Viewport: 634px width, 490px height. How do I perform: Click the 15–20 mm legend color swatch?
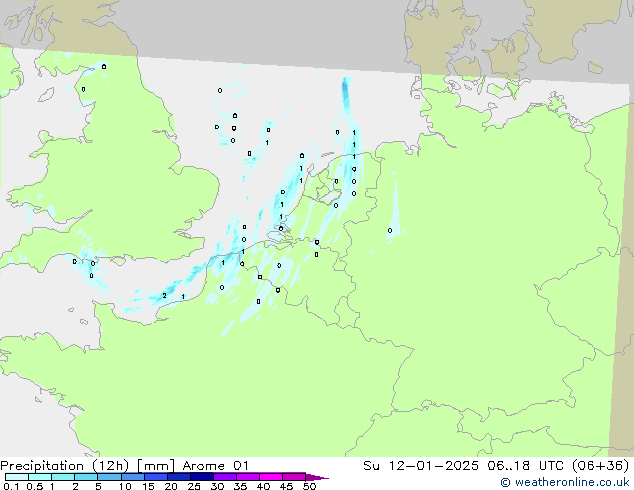[155, 477]
